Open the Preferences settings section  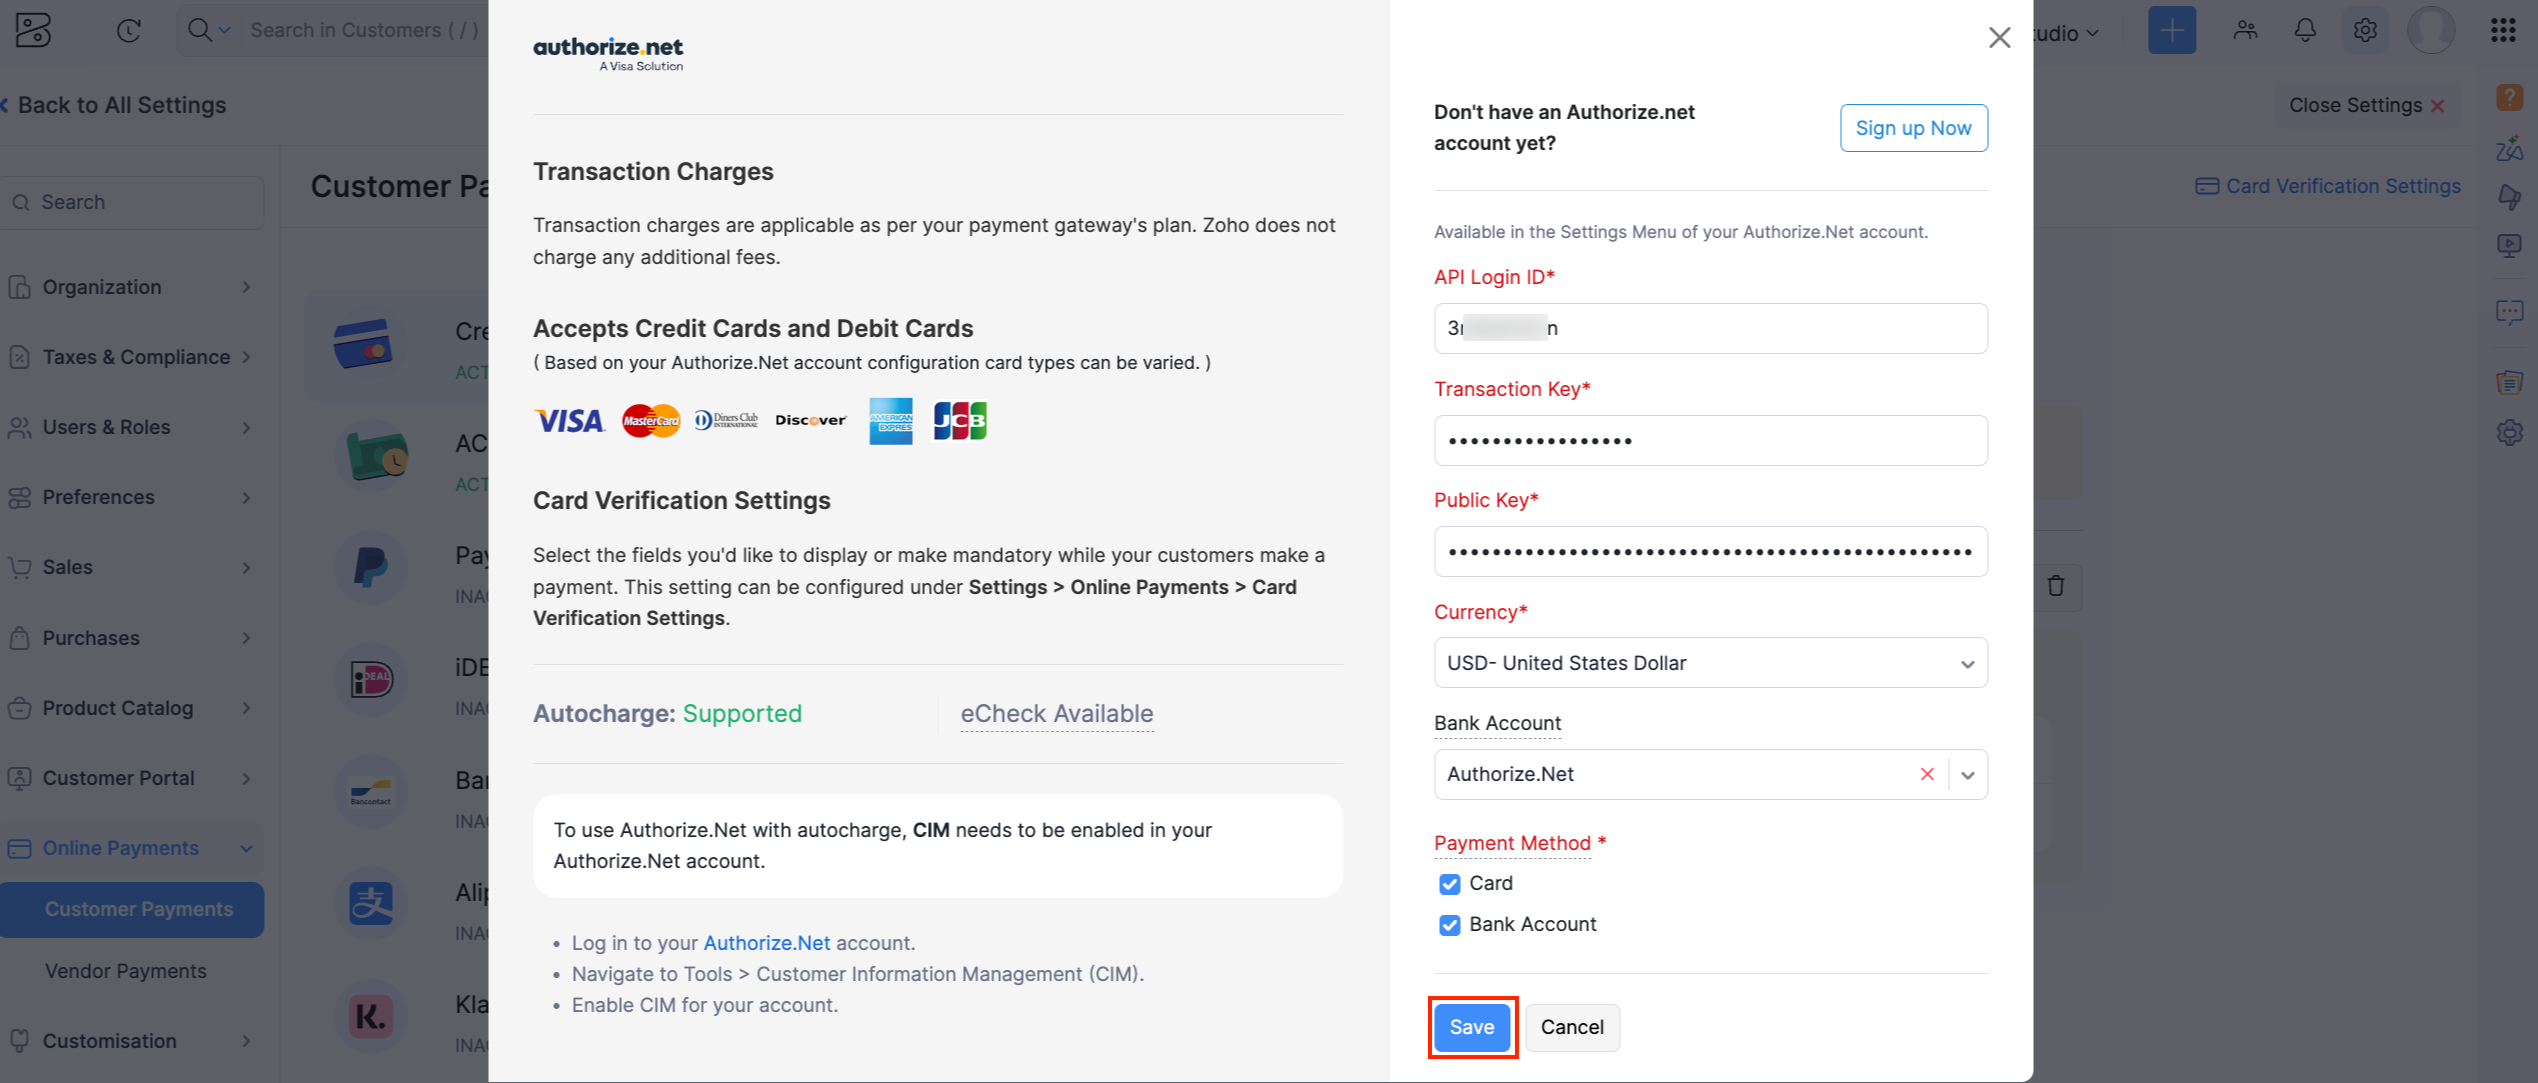98,497
